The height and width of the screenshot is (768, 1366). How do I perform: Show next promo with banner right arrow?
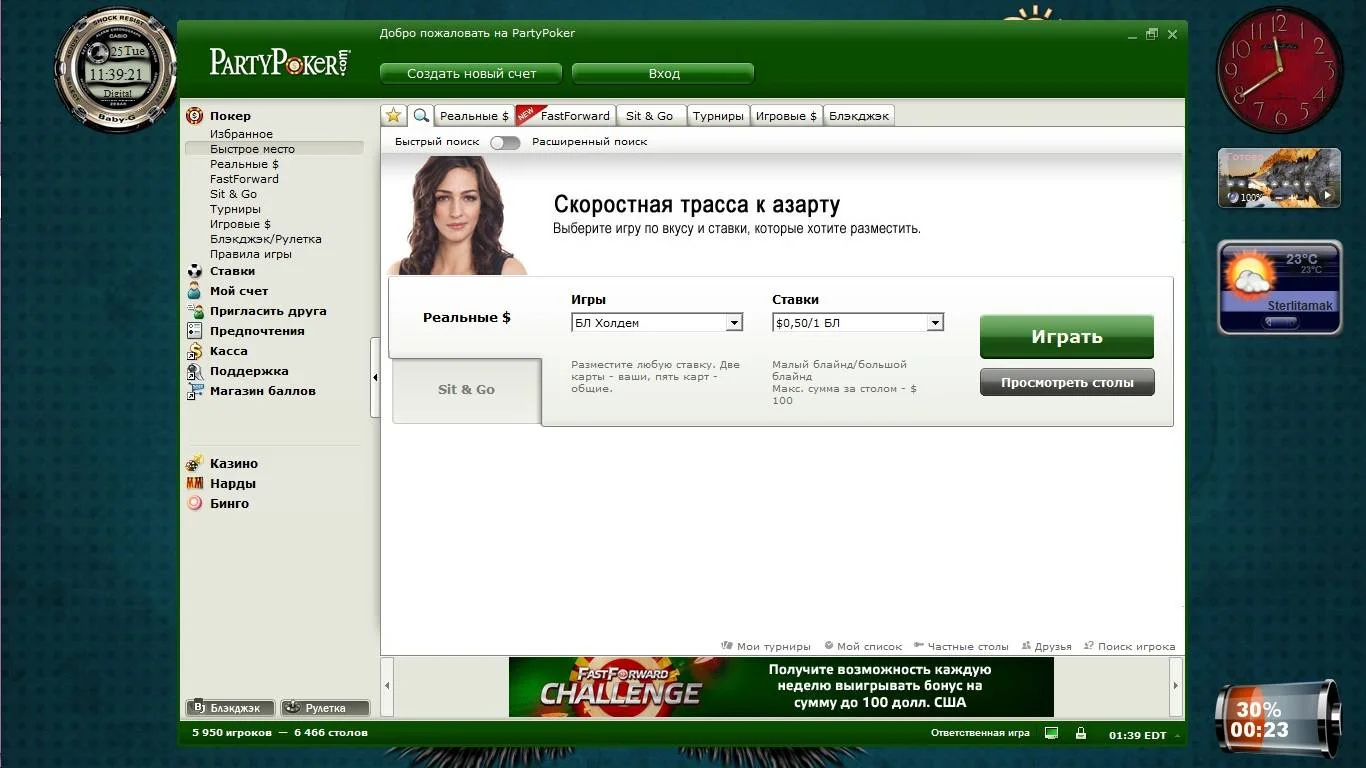1175,686
